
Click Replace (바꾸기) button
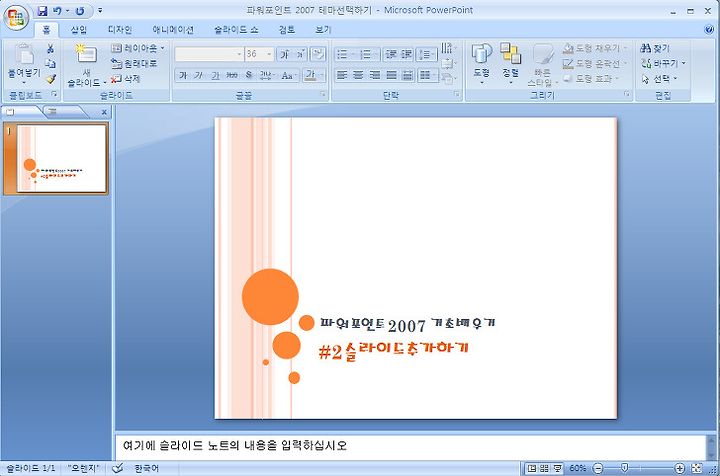tap(663, 63)
